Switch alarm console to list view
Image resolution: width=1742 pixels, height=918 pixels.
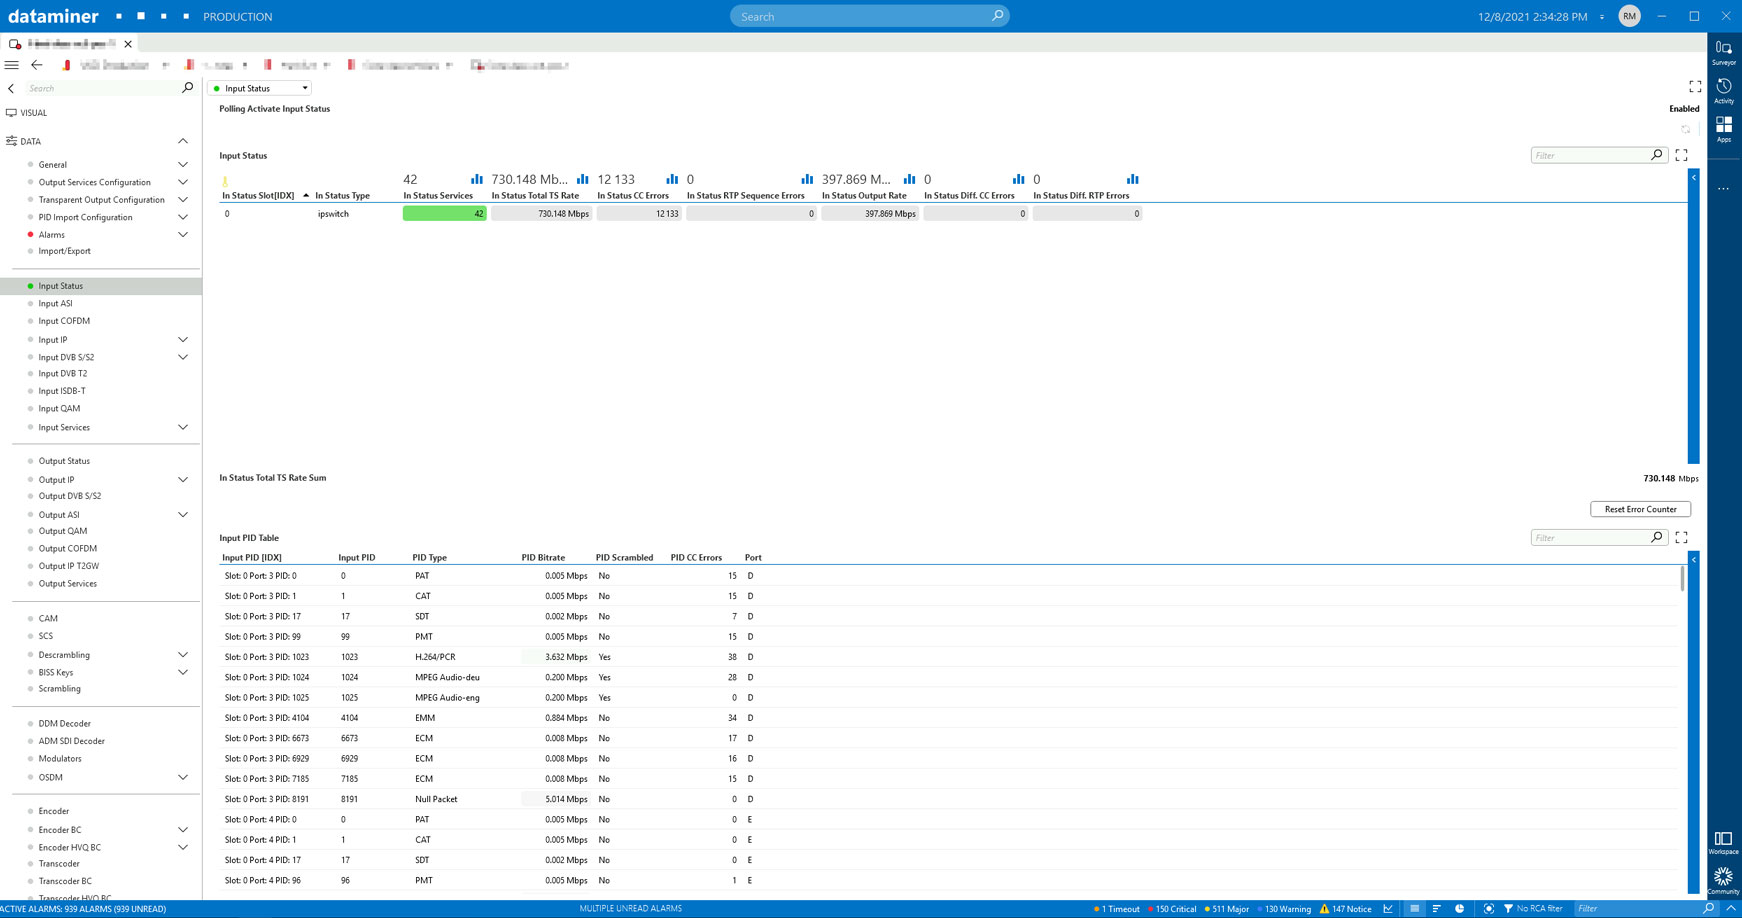point(1414,909)
